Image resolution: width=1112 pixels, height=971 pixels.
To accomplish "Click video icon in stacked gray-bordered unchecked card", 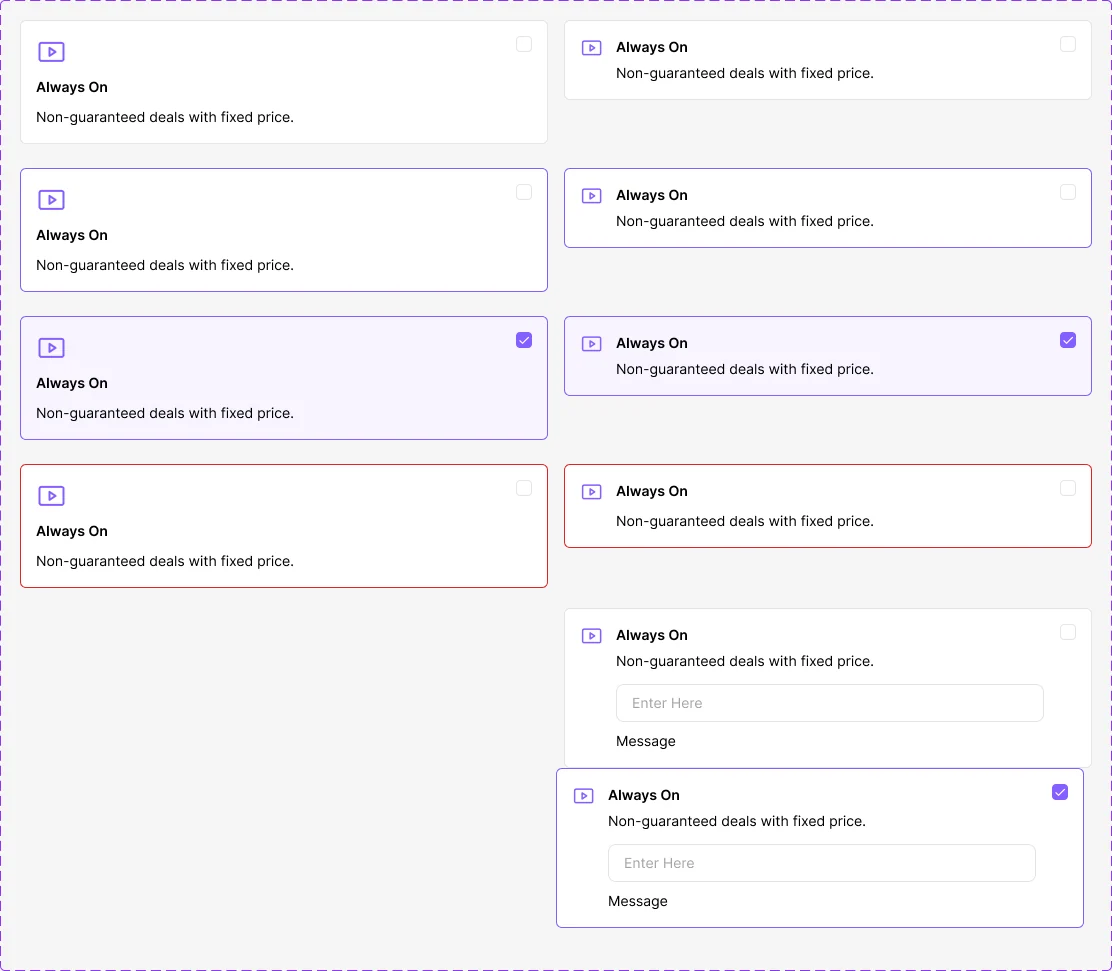I will (x=51, y=52).
